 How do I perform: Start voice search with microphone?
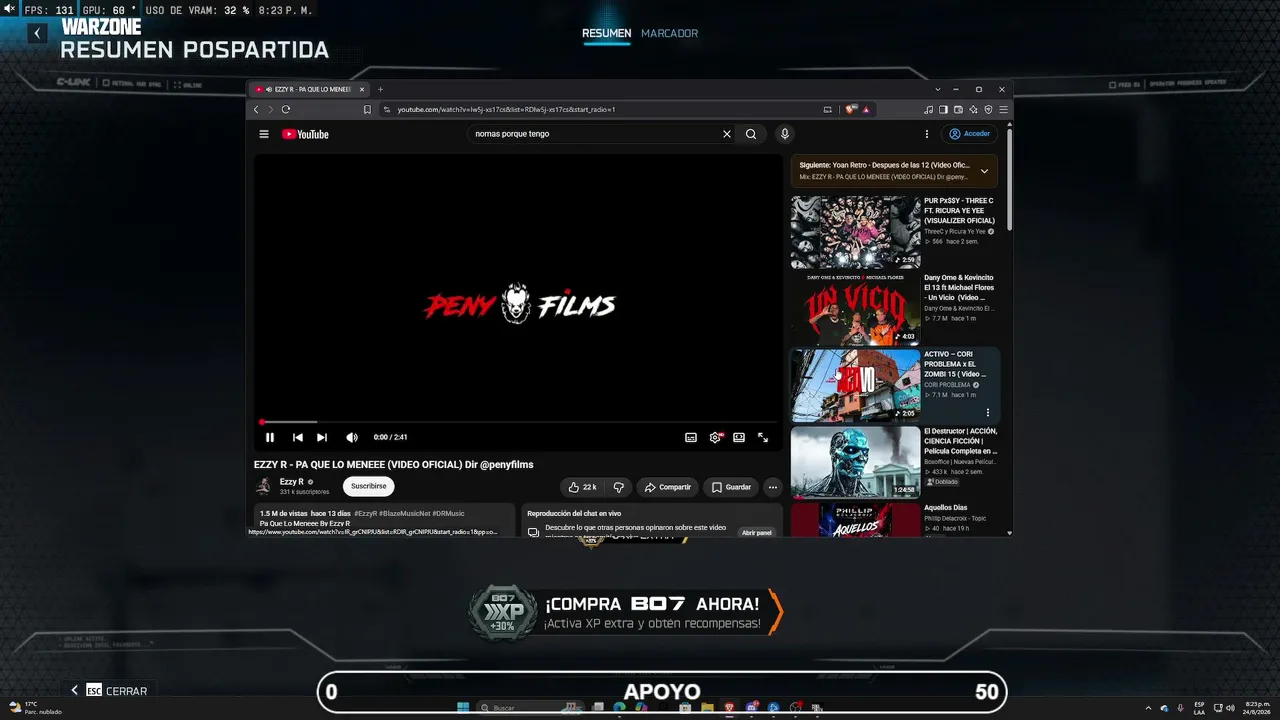pyautogui.click(x=785, y=134)
